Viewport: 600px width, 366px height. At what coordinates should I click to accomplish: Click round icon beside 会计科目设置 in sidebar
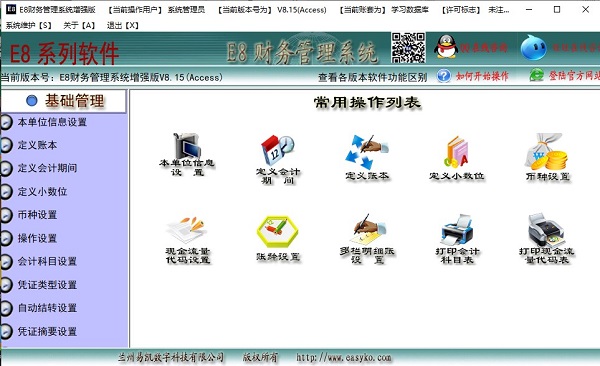coord(5,262)
